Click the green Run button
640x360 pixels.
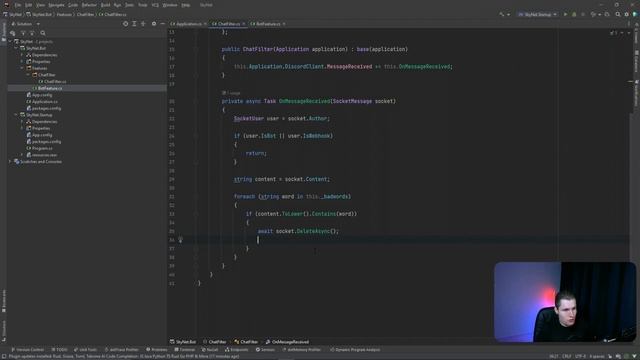point(565,14)
